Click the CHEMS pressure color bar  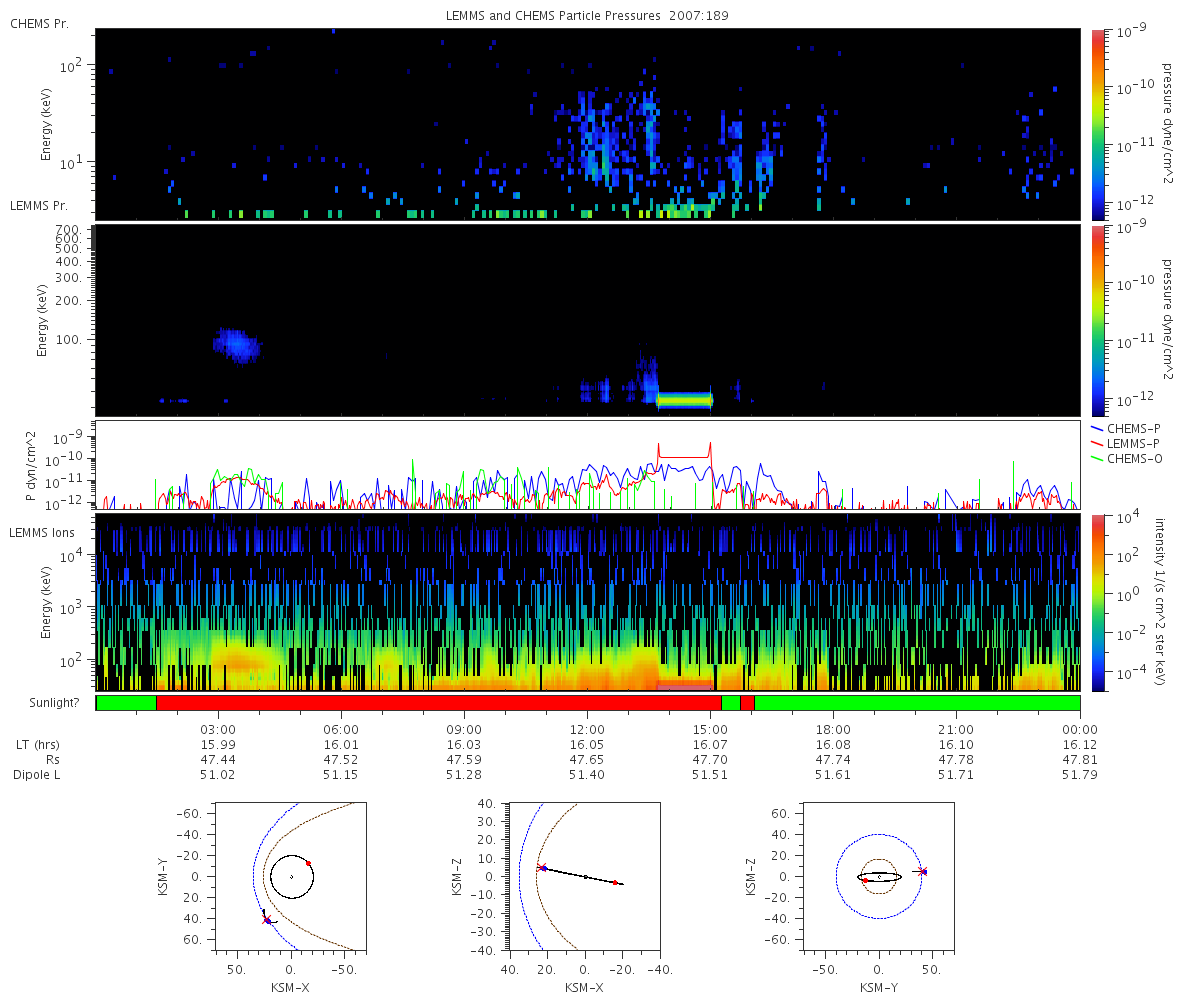(x=1098, y=124)
